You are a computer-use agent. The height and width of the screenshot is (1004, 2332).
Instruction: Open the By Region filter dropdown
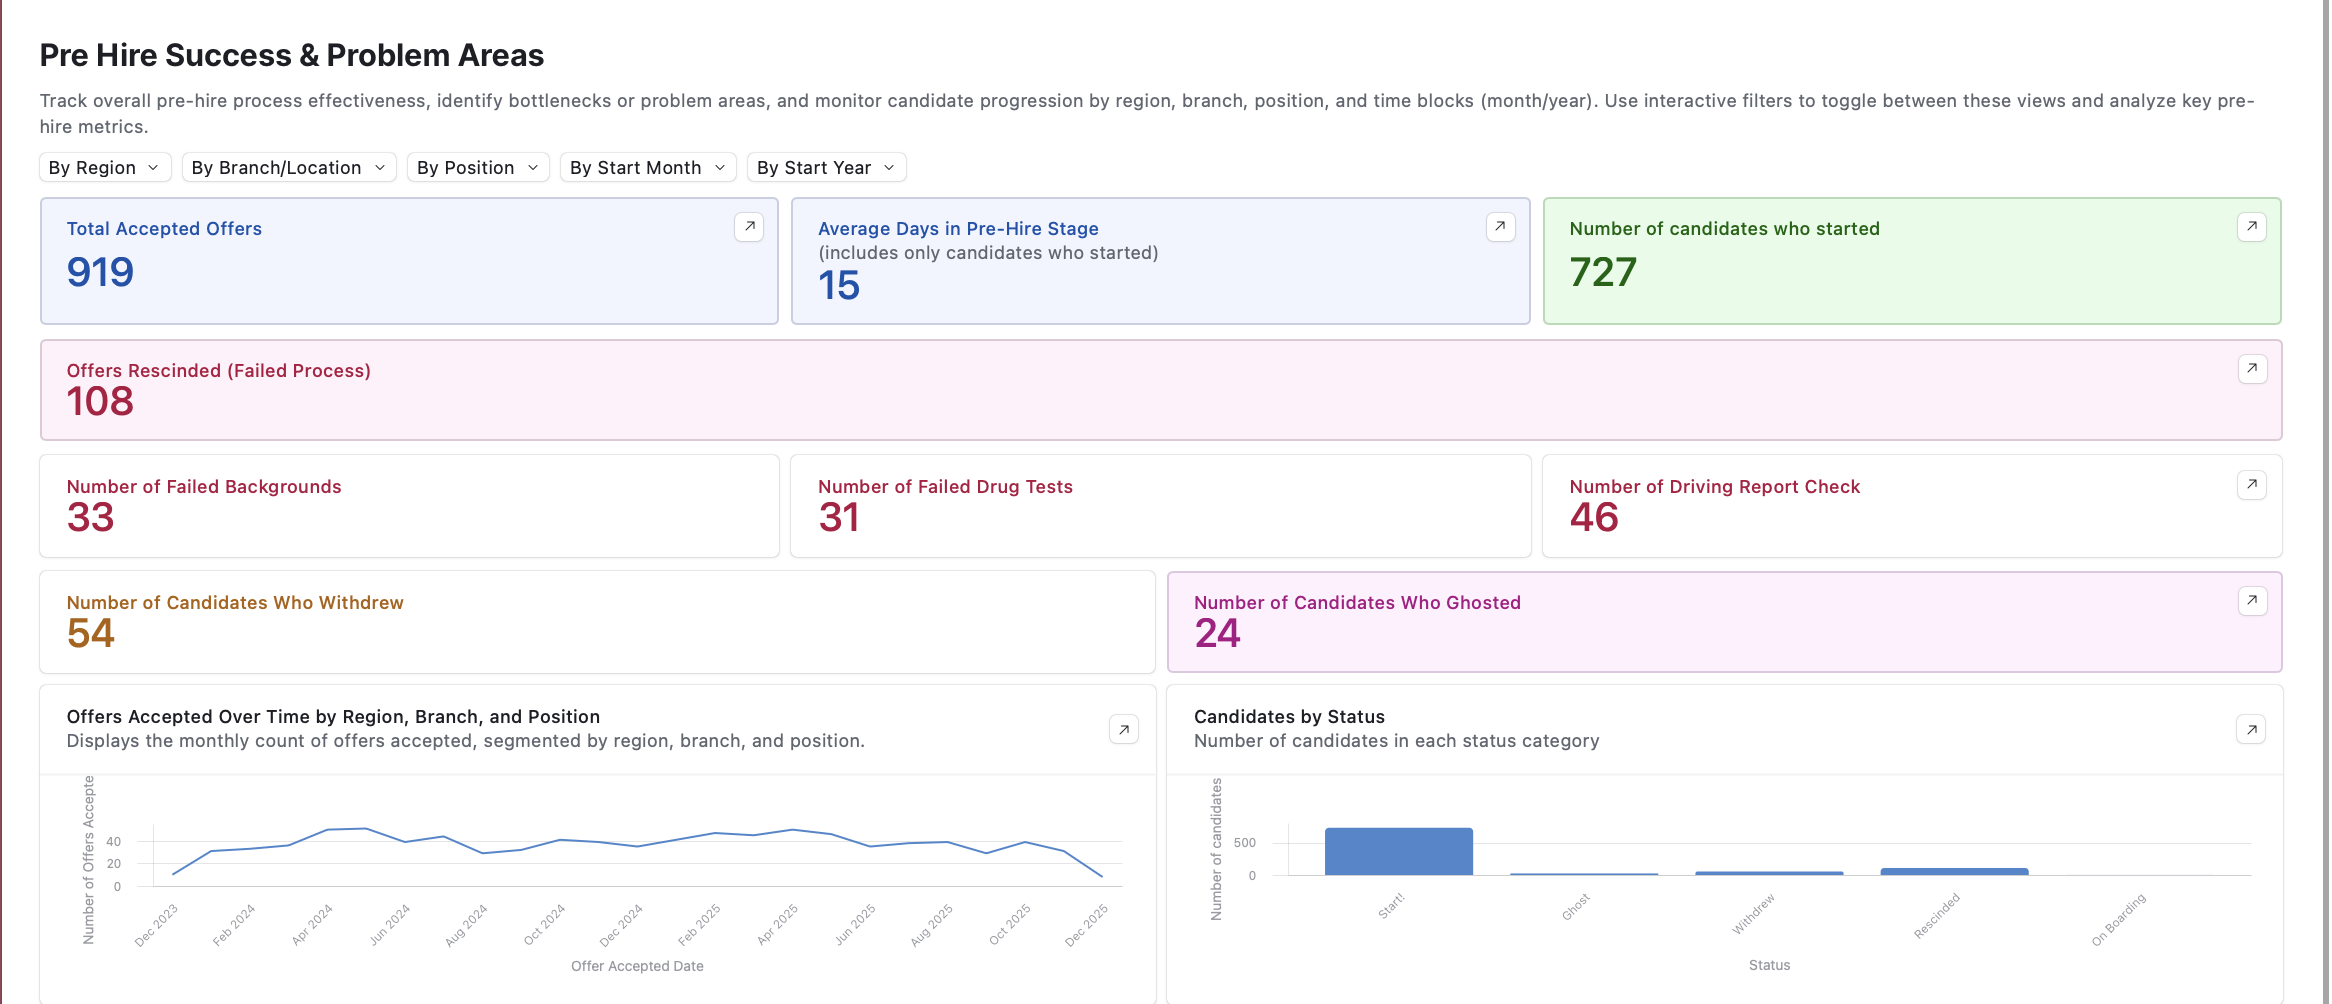105,168
